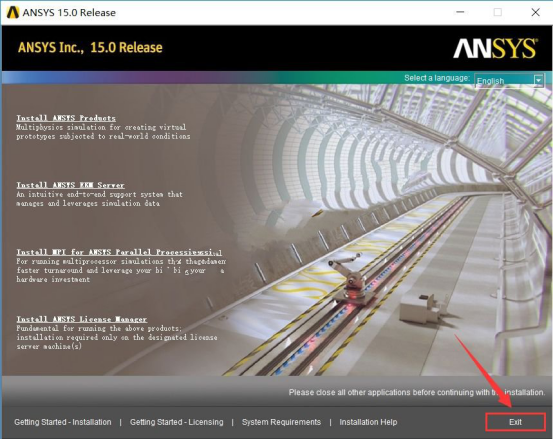Open Getting Started - Installation guide

[x=63, y=422]
